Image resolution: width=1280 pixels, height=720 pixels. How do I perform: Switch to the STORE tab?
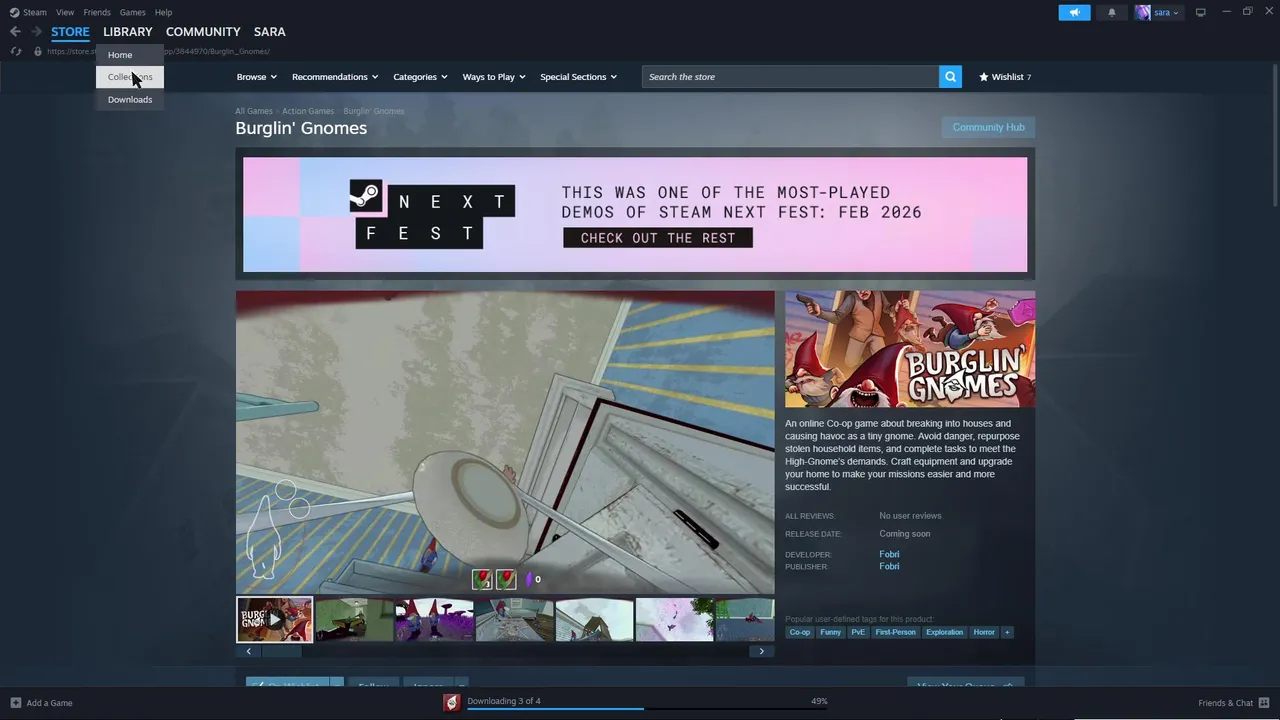[70, 32]
